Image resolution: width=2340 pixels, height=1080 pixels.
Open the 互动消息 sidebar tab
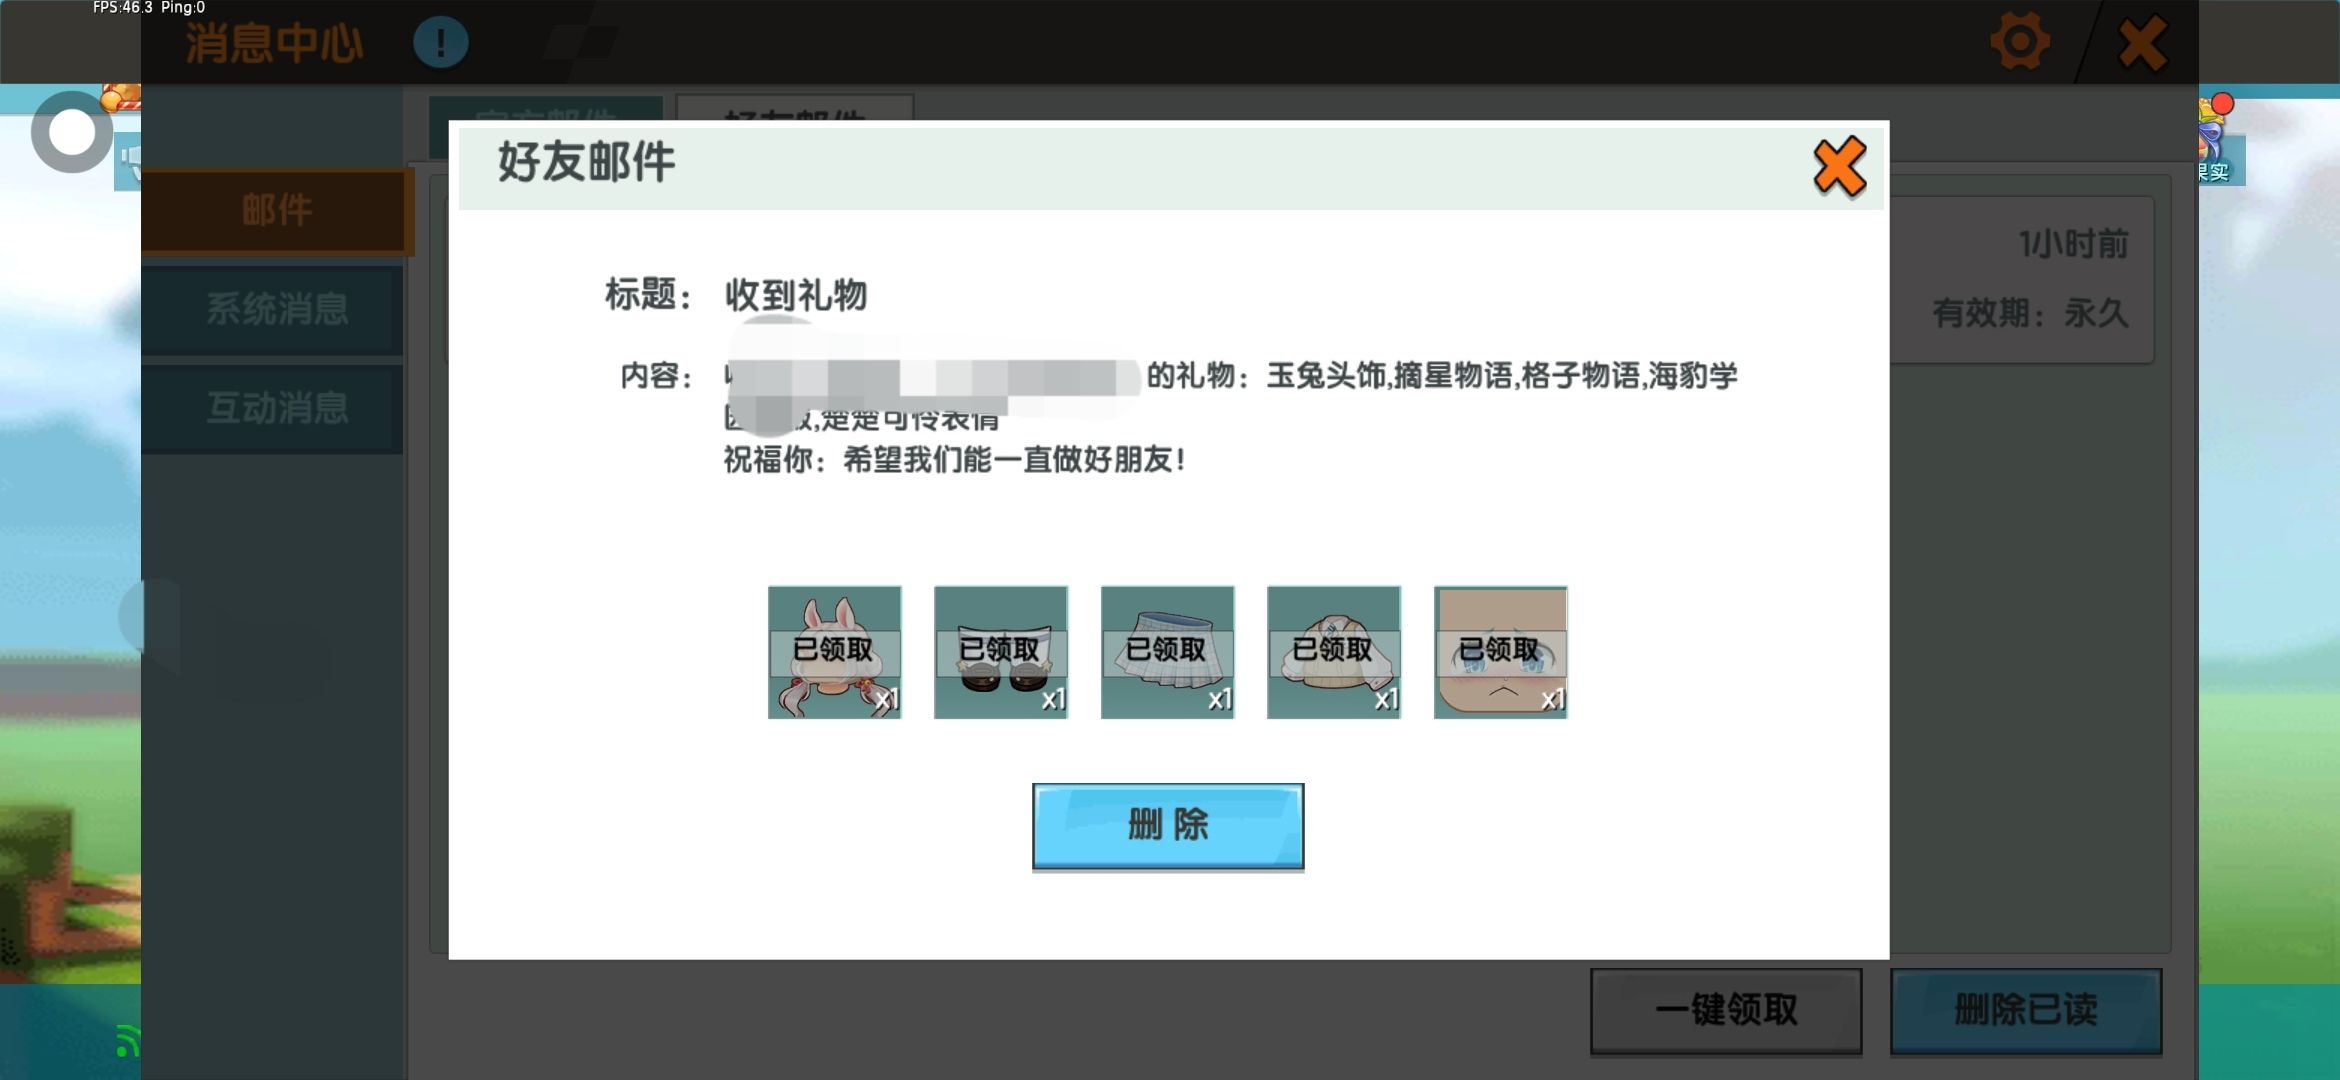point(276,408)
